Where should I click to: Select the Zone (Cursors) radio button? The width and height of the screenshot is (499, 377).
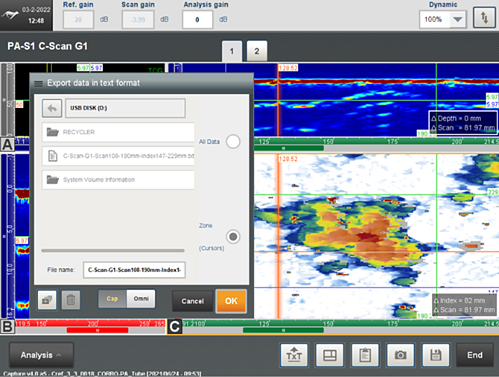[x=233, y=237]
